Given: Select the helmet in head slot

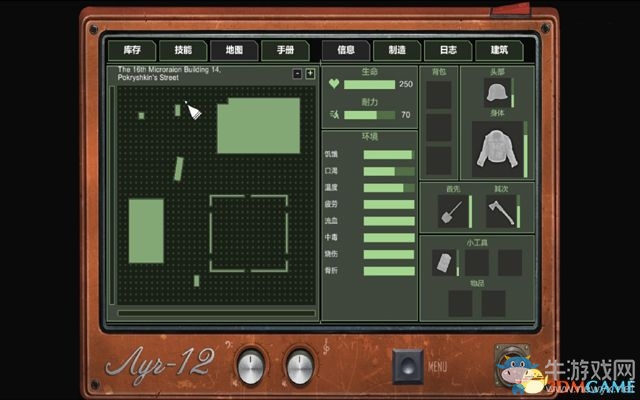Looking at the screenshot, I should [497, 92].
